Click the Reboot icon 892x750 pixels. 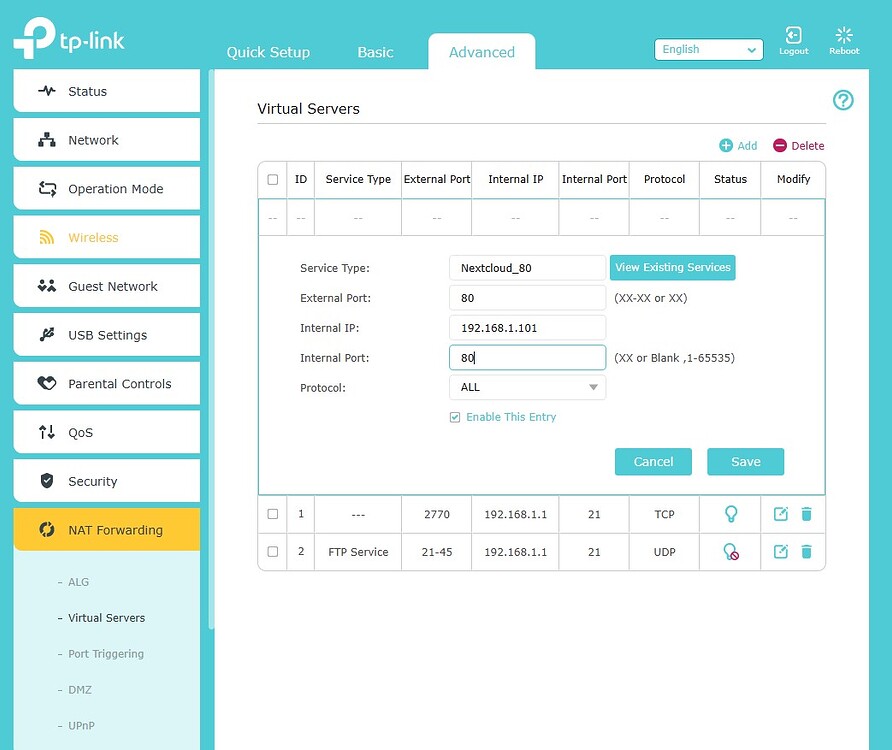coord(844,36)
